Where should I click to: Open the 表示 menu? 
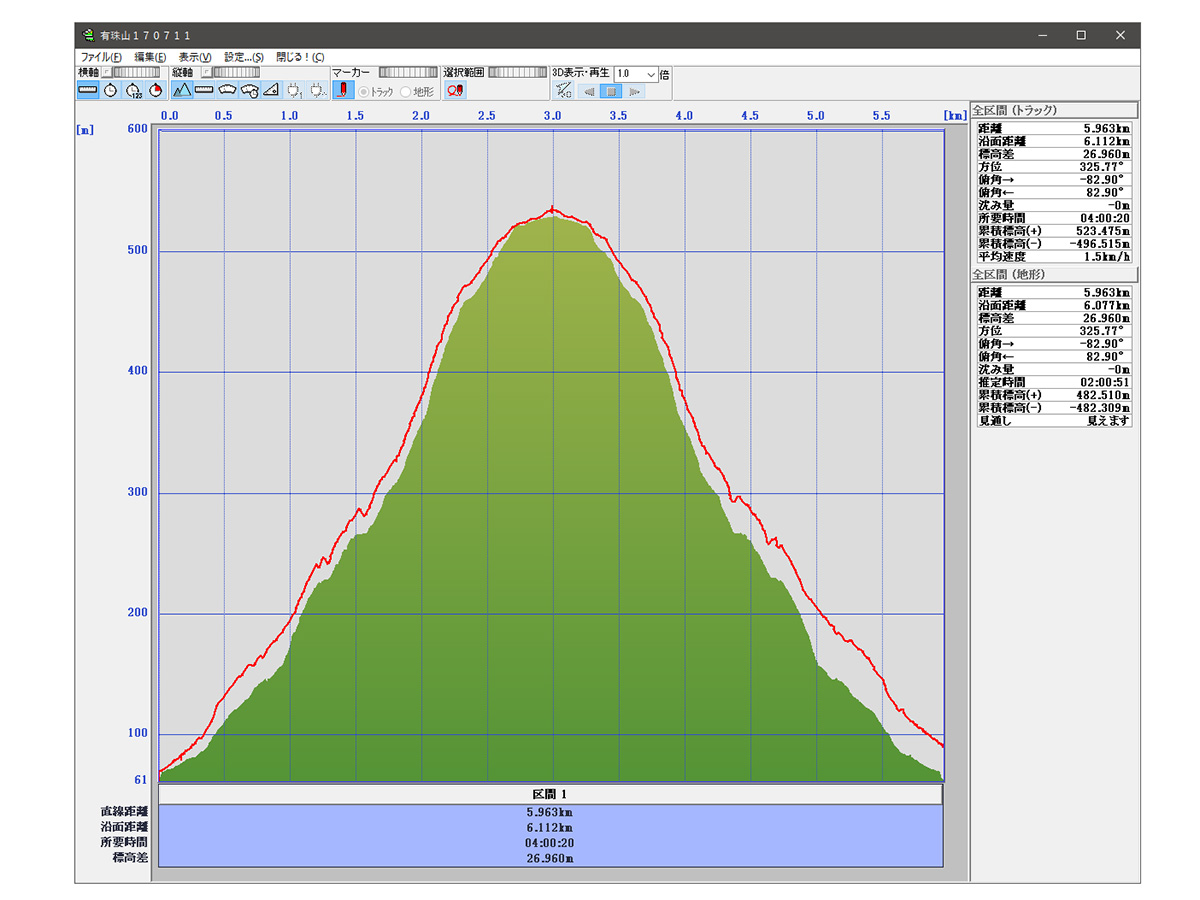(195, 57)
